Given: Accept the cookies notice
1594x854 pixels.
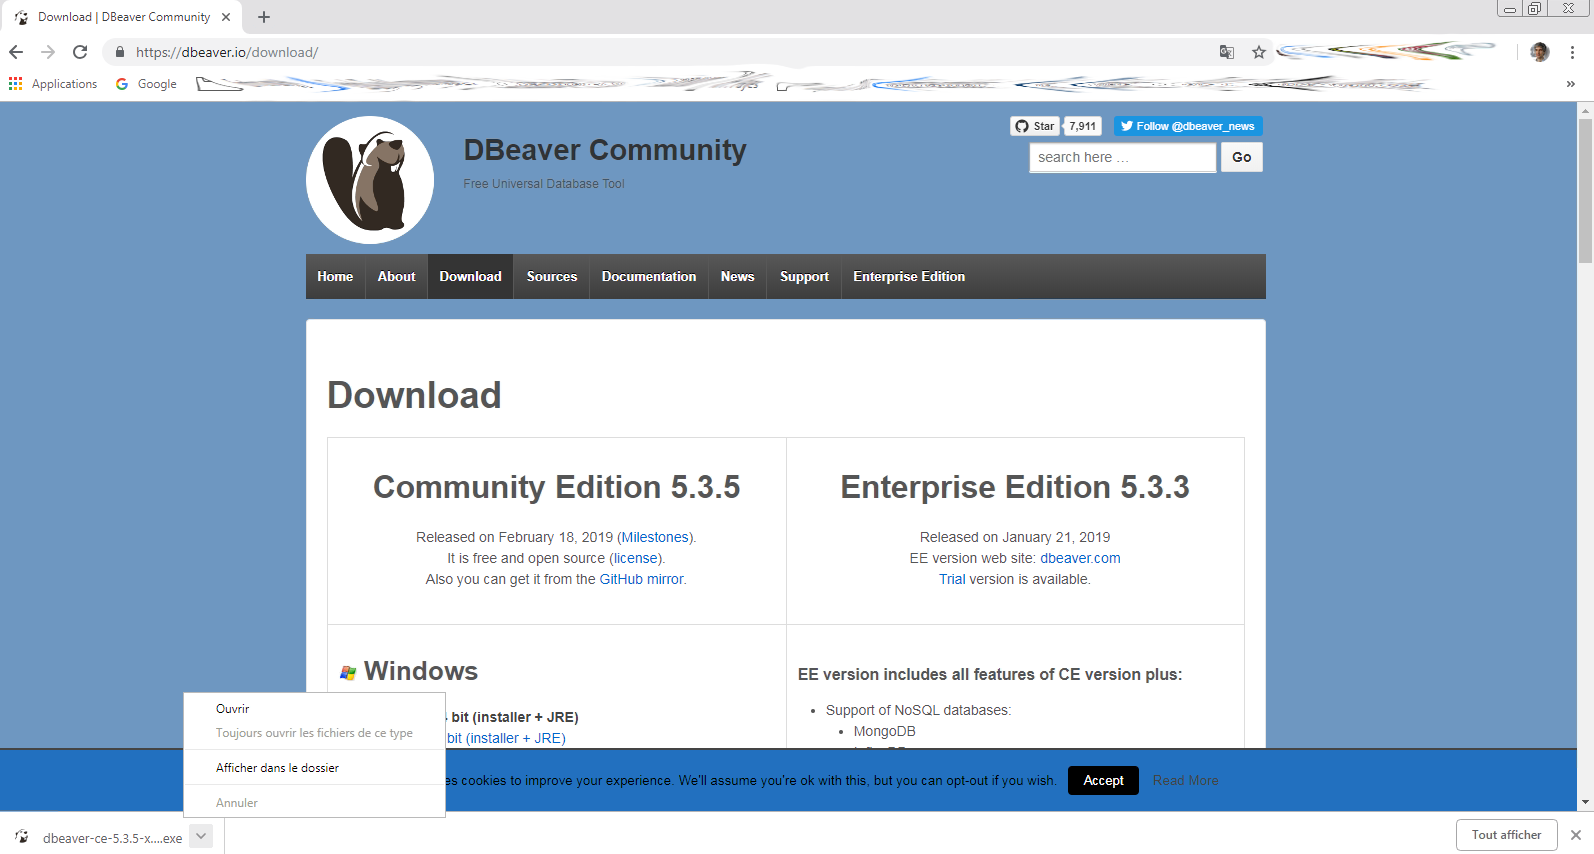Looking at the screenshot, I should (x=1103, y=781).
